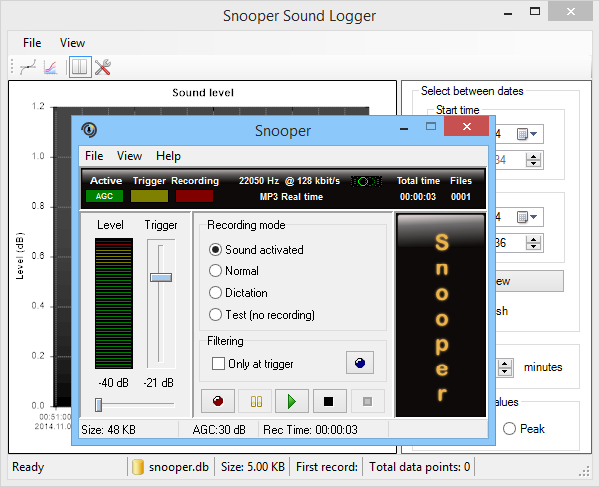
Task: Click the blue ball filter settings button
Action: [359, 363]
